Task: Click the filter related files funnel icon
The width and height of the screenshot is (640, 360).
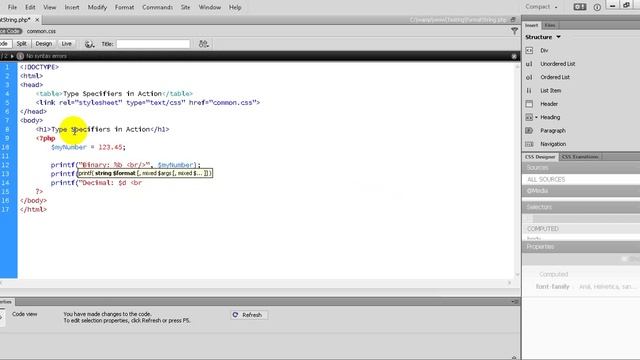Action: point(514,31)
